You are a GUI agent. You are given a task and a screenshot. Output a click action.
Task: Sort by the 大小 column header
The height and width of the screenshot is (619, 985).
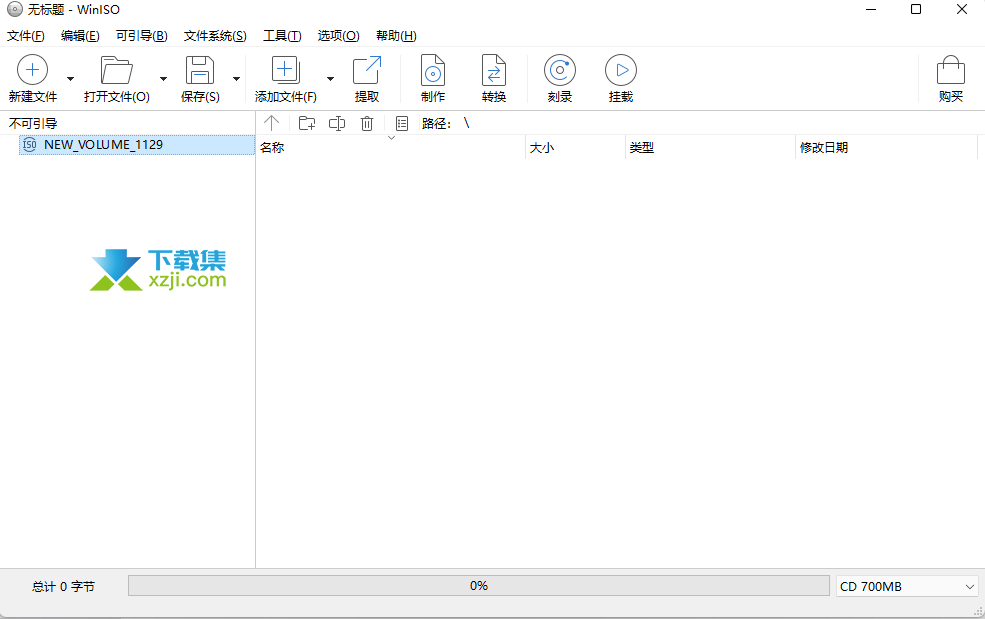[575, 147]
